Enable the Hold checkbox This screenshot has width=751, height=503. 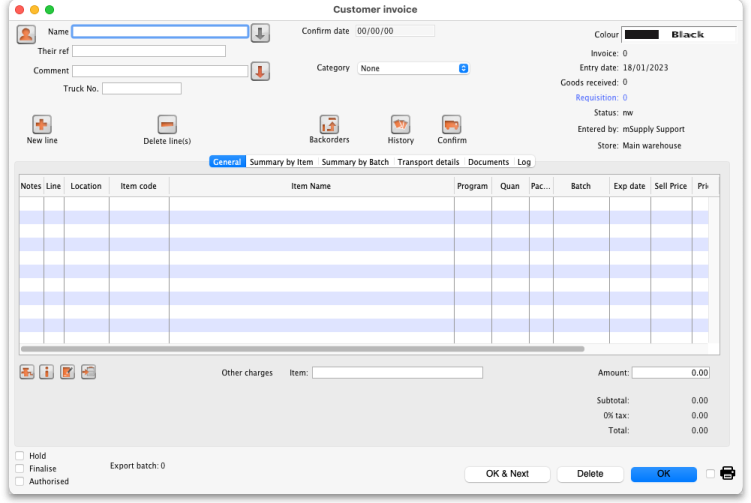click(x=20, y=456)
